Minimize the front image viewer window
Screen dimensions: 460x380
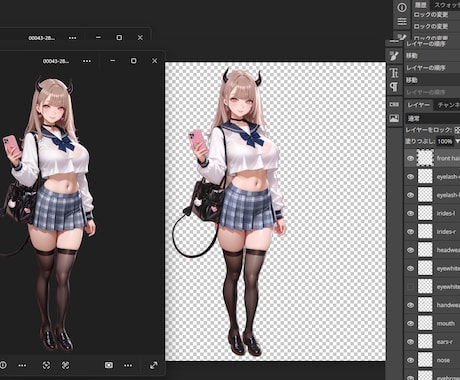(113, 61)
